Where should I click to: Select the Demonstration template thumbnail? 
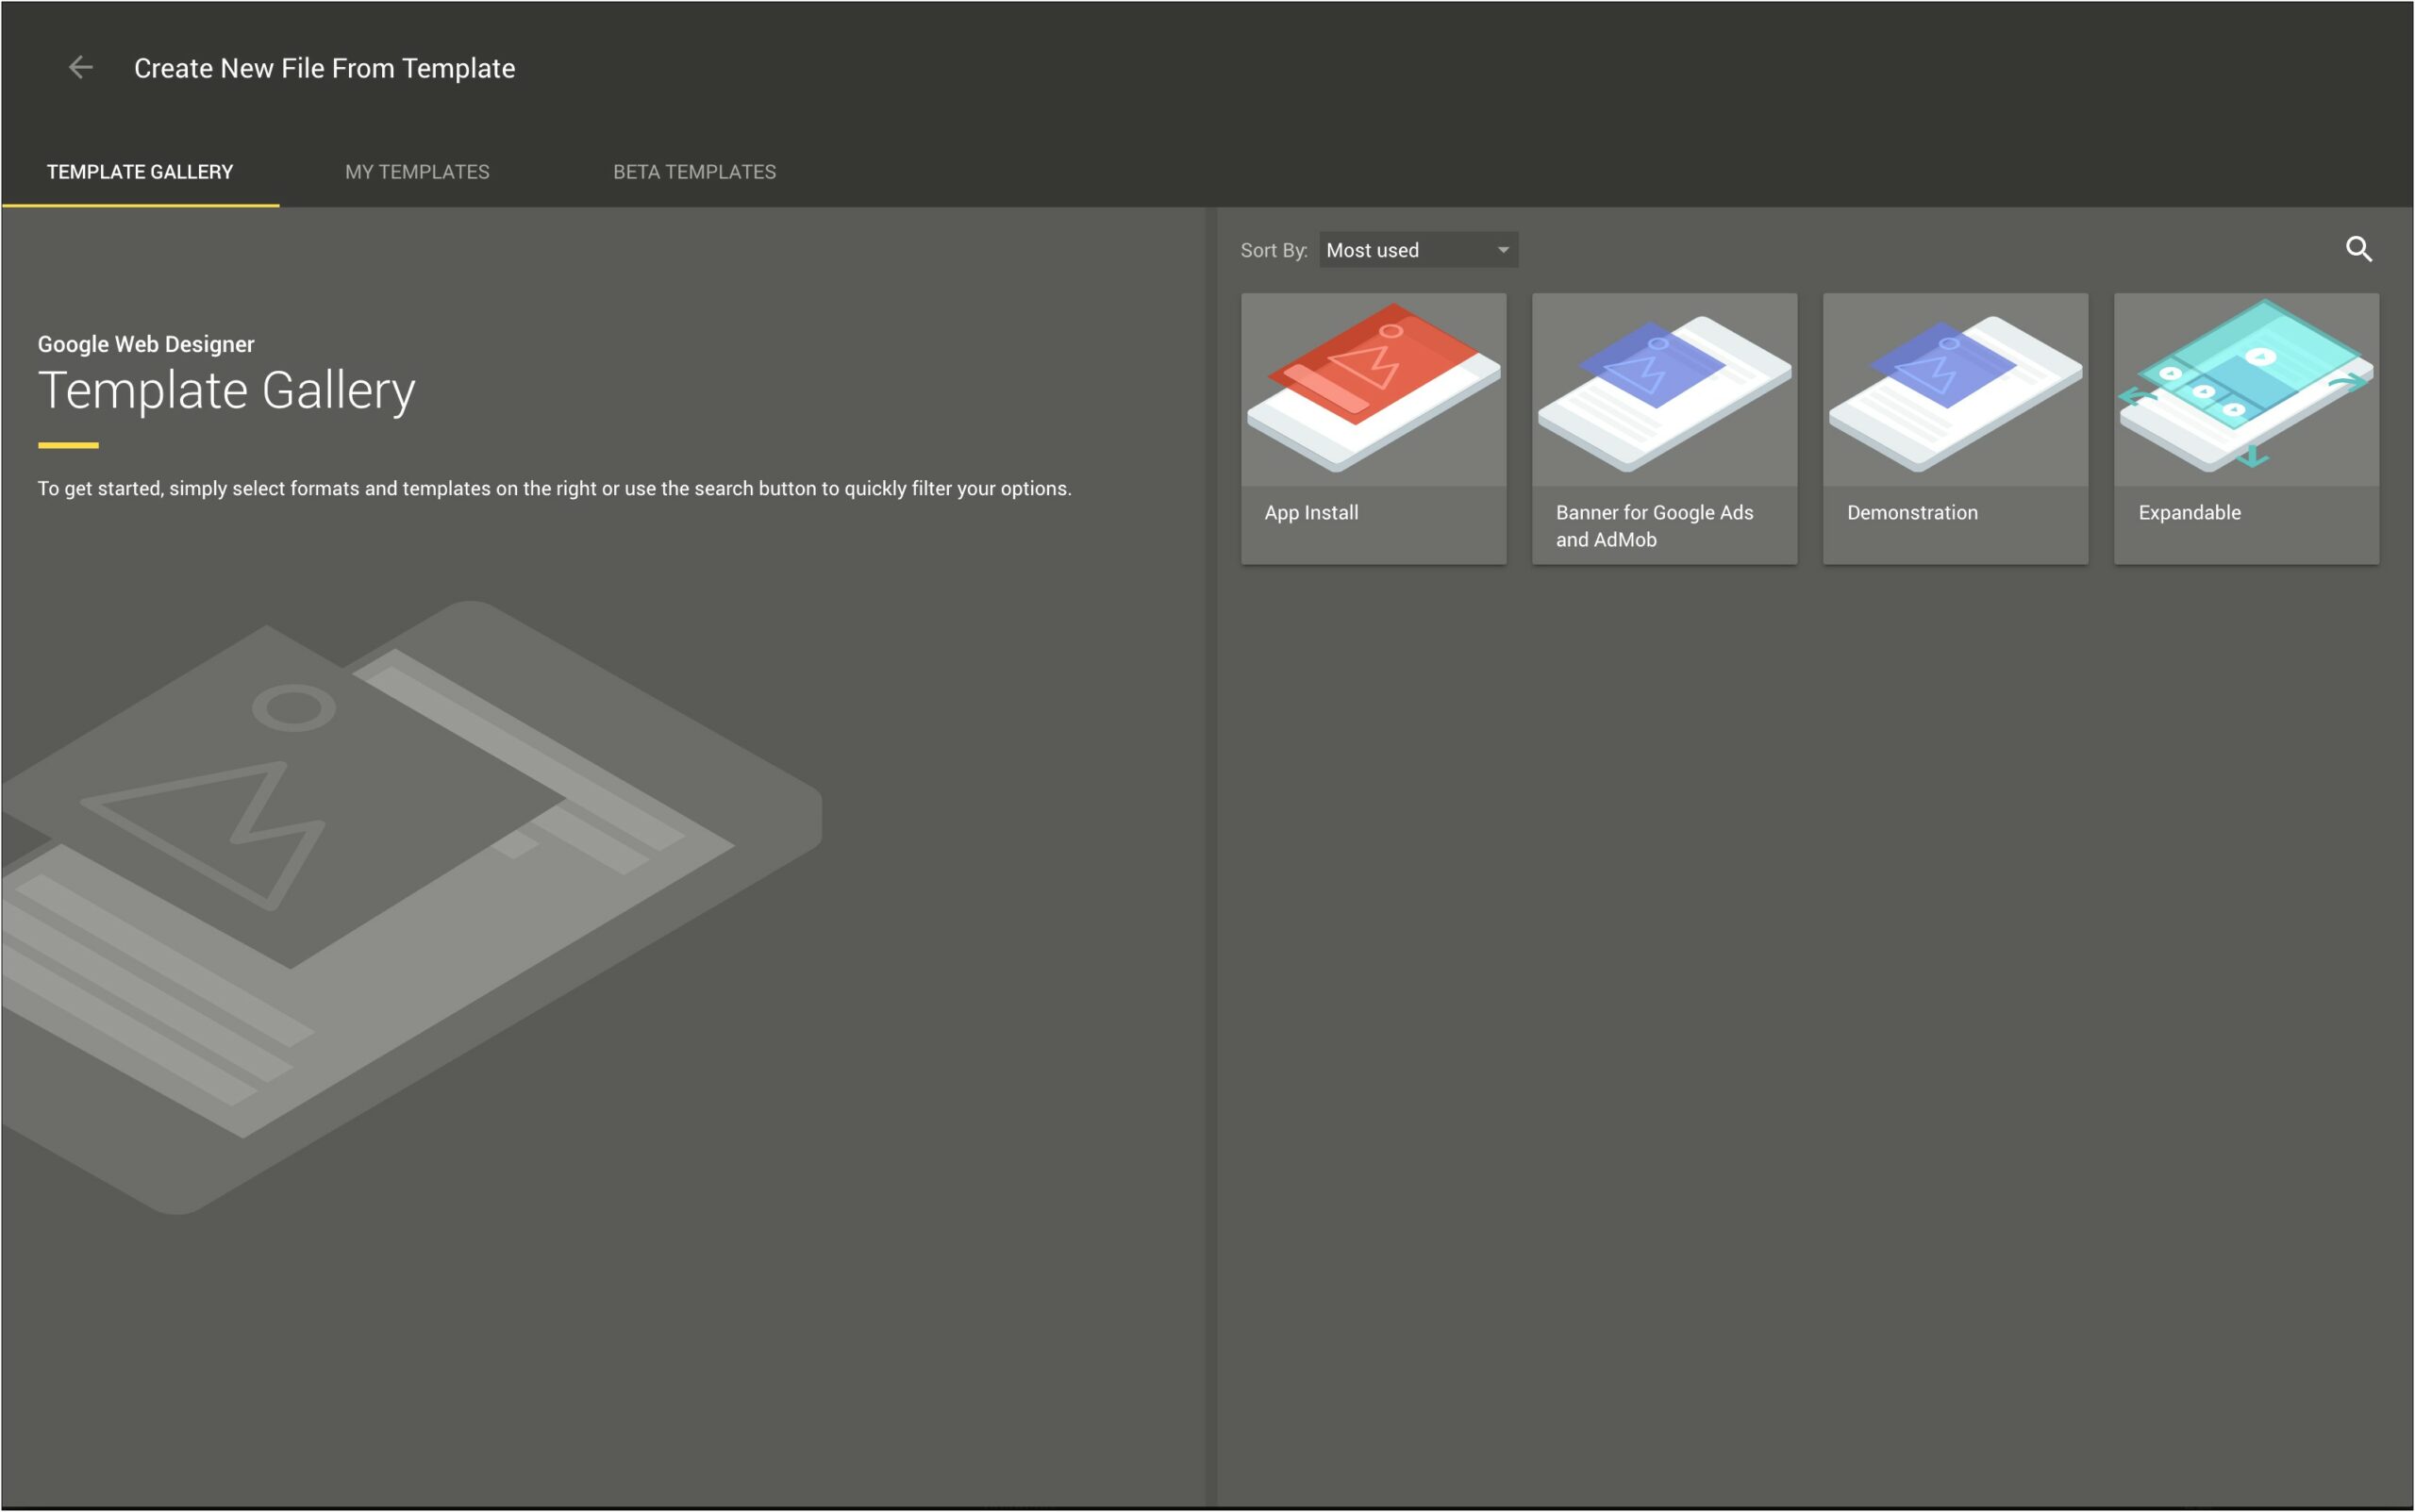coord(1955,389)
